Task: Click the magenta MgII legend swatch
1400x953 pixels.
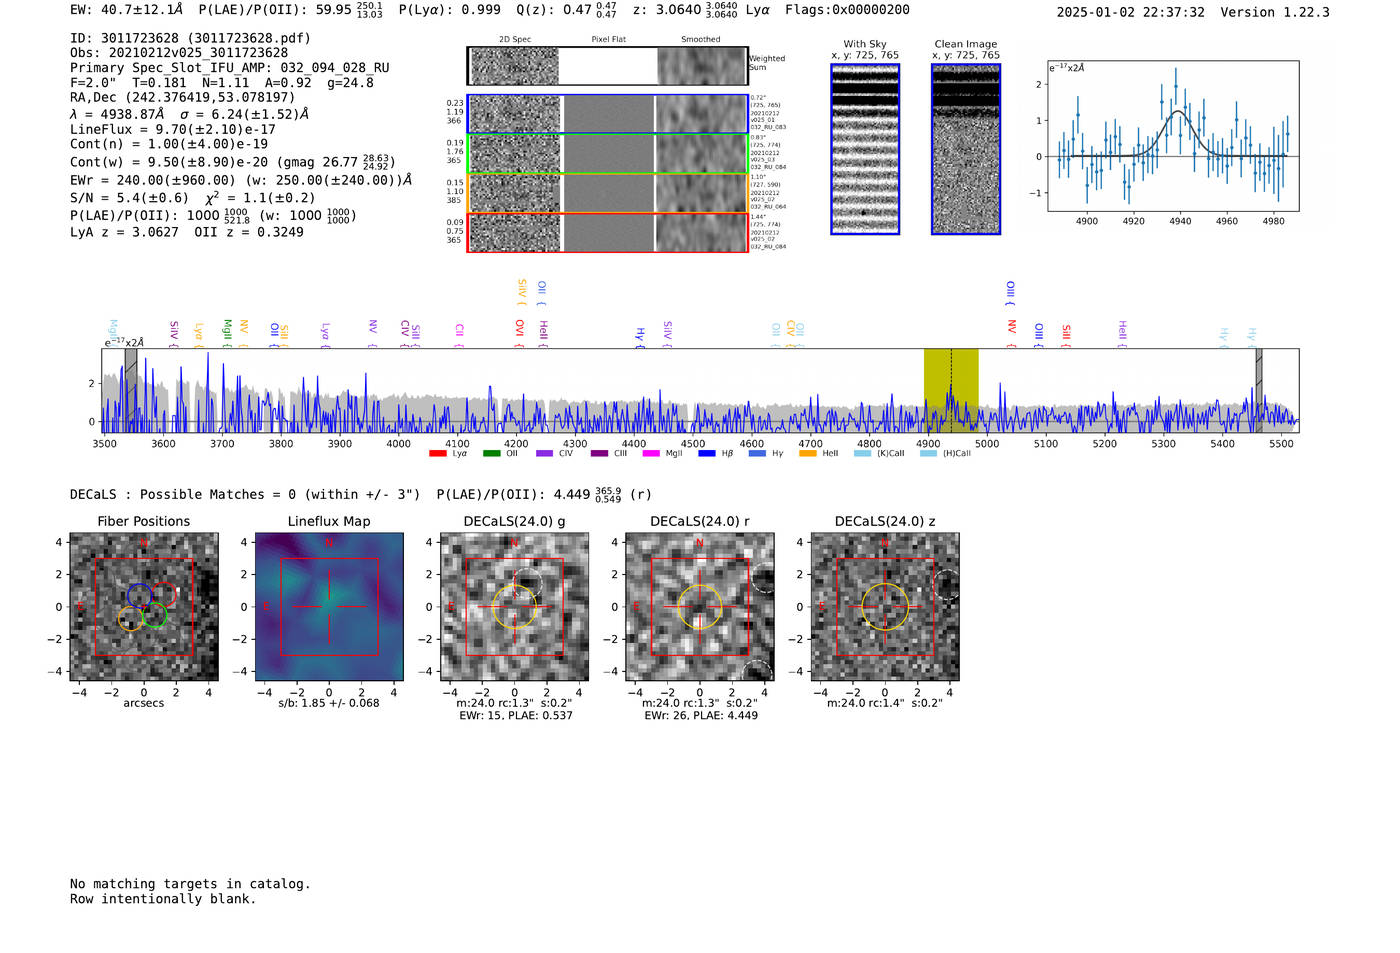Action: [x=651, y=454]
